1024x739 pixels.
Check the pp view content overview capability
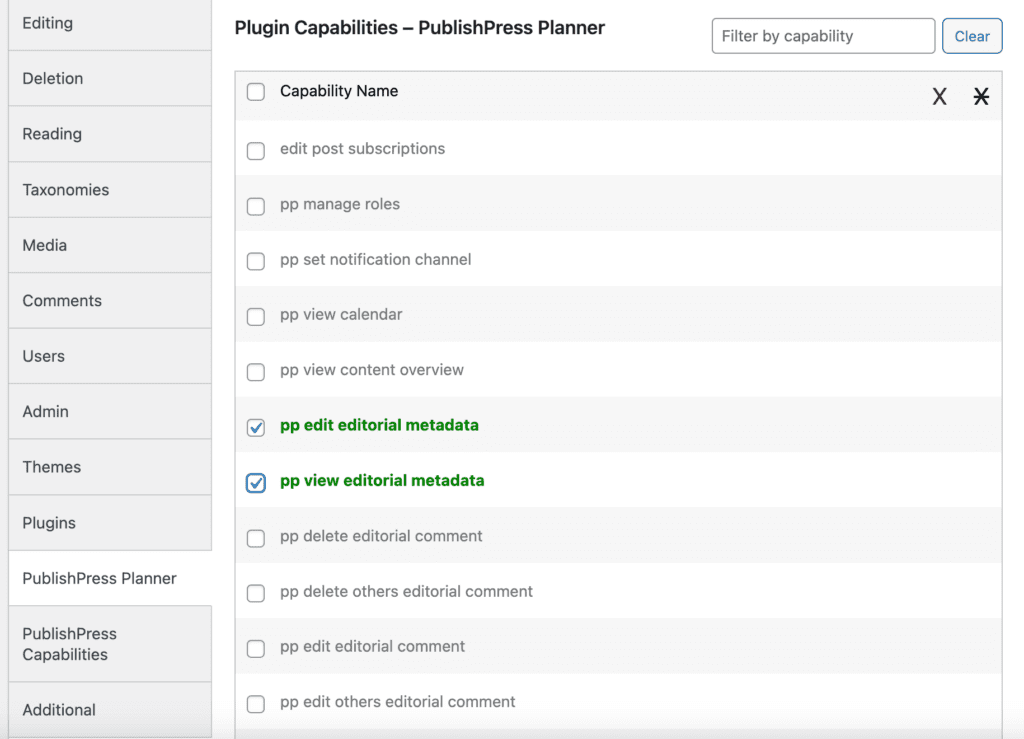click(x=255, y=370)
